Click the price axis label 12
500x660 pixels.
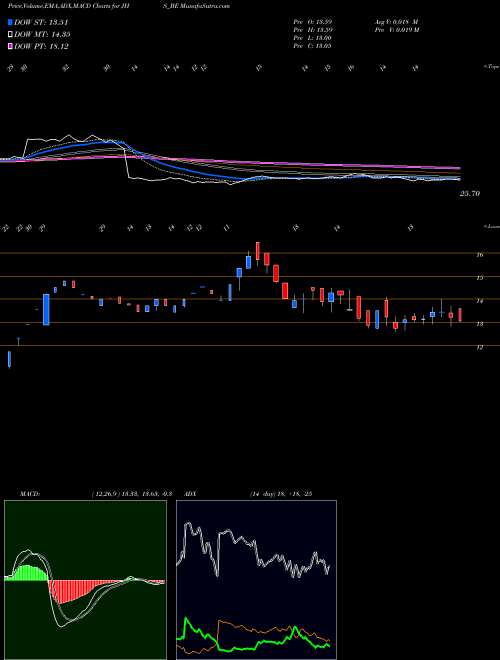pyautogui.click(x=479, y=347)
